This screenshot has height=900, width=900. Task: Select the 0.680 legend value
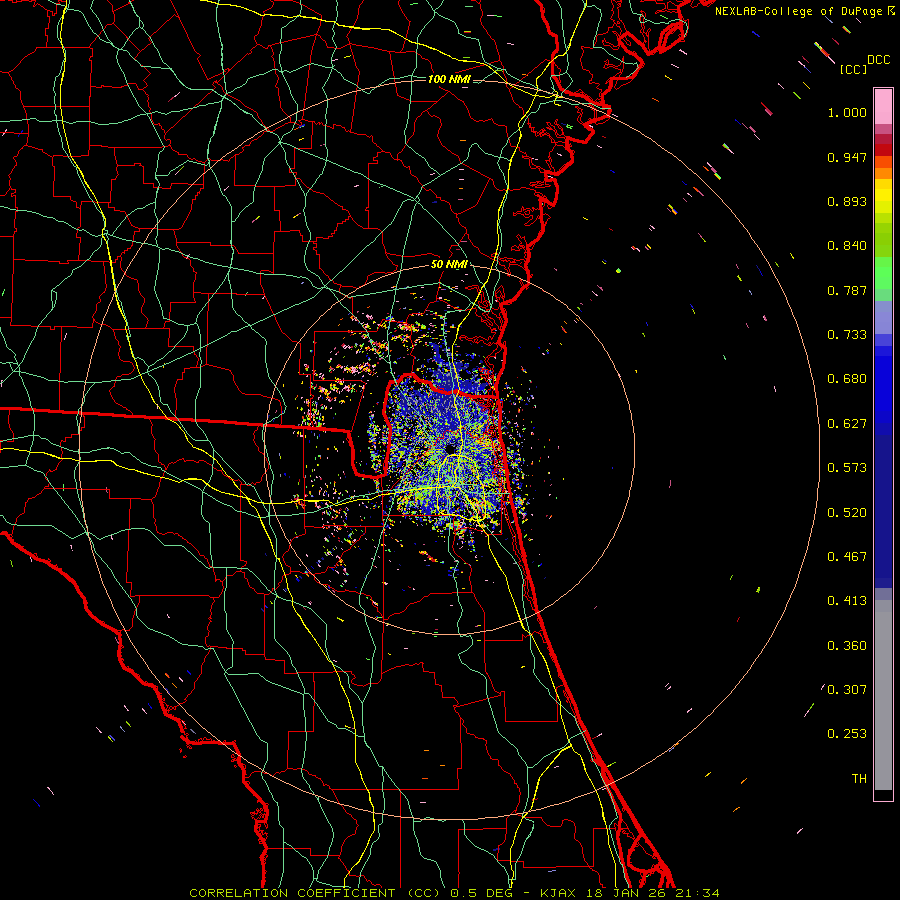[847, 379]
